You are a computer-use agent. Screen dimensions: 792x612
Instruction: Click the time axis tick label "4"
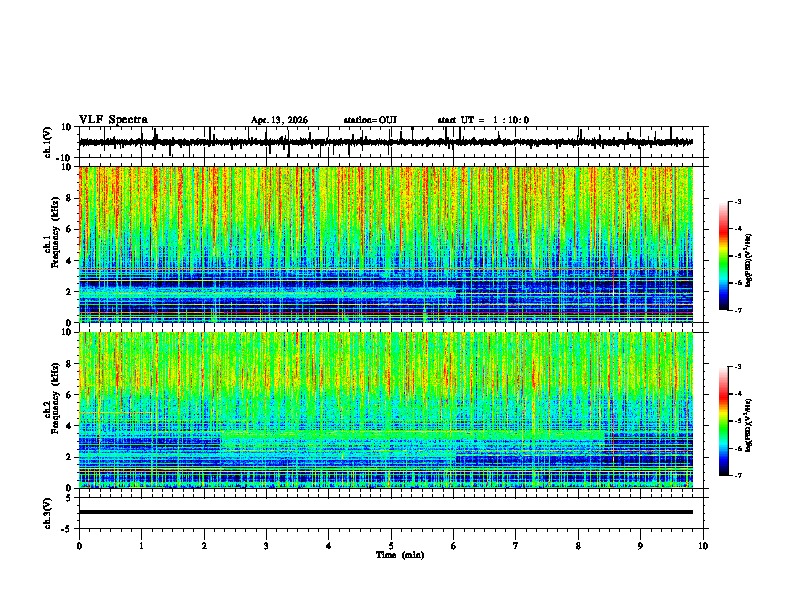(329, 546)
